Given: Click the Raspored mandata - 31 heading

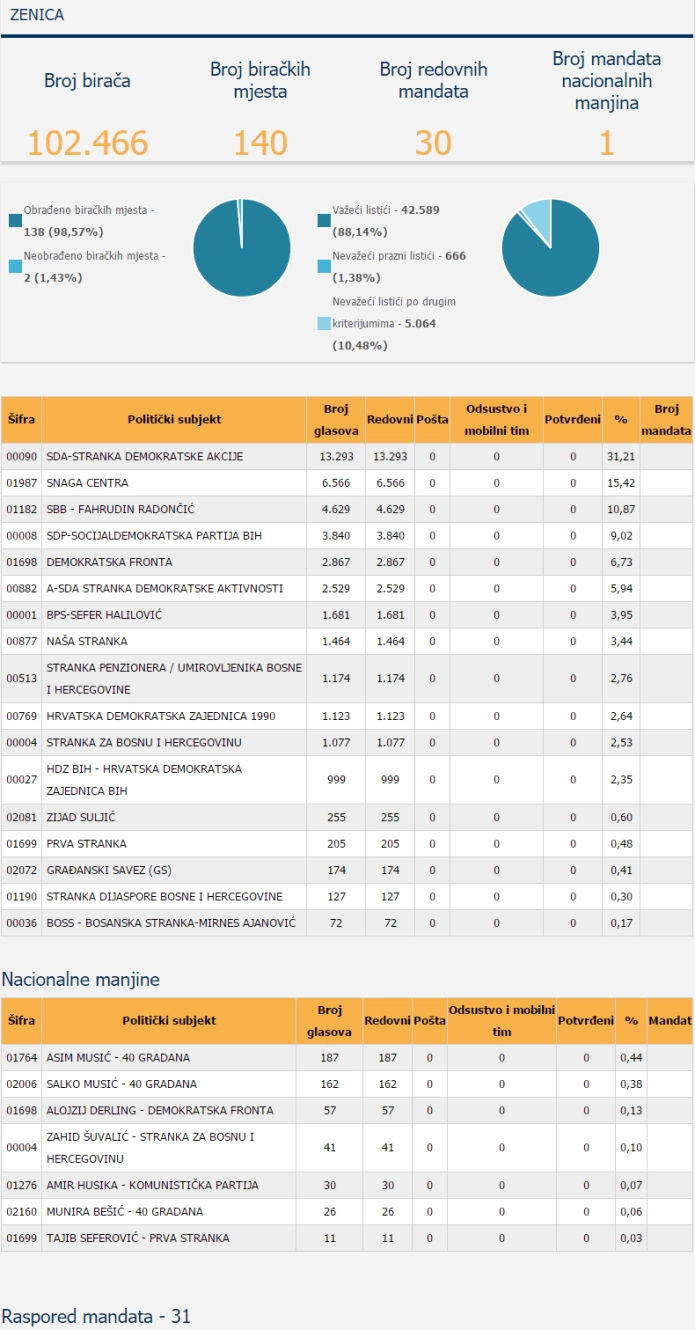Looking at the screenshot, I should [x=96, y=1316].
